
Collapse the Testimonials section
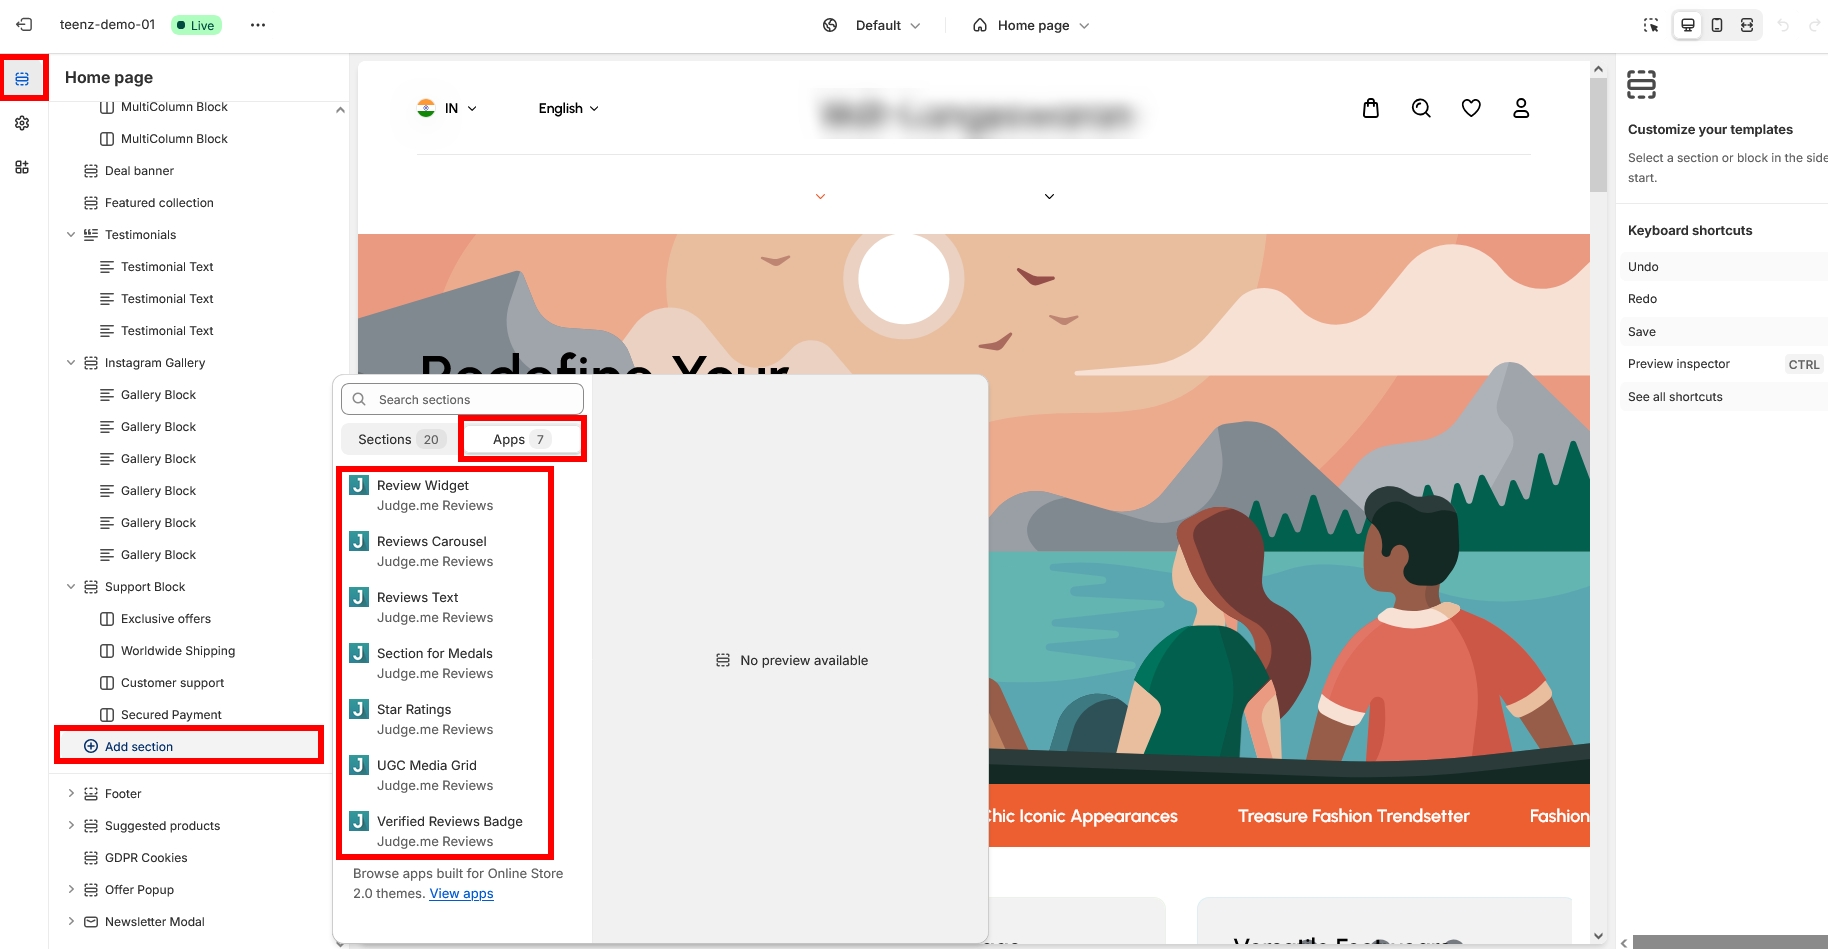[71, 235]
